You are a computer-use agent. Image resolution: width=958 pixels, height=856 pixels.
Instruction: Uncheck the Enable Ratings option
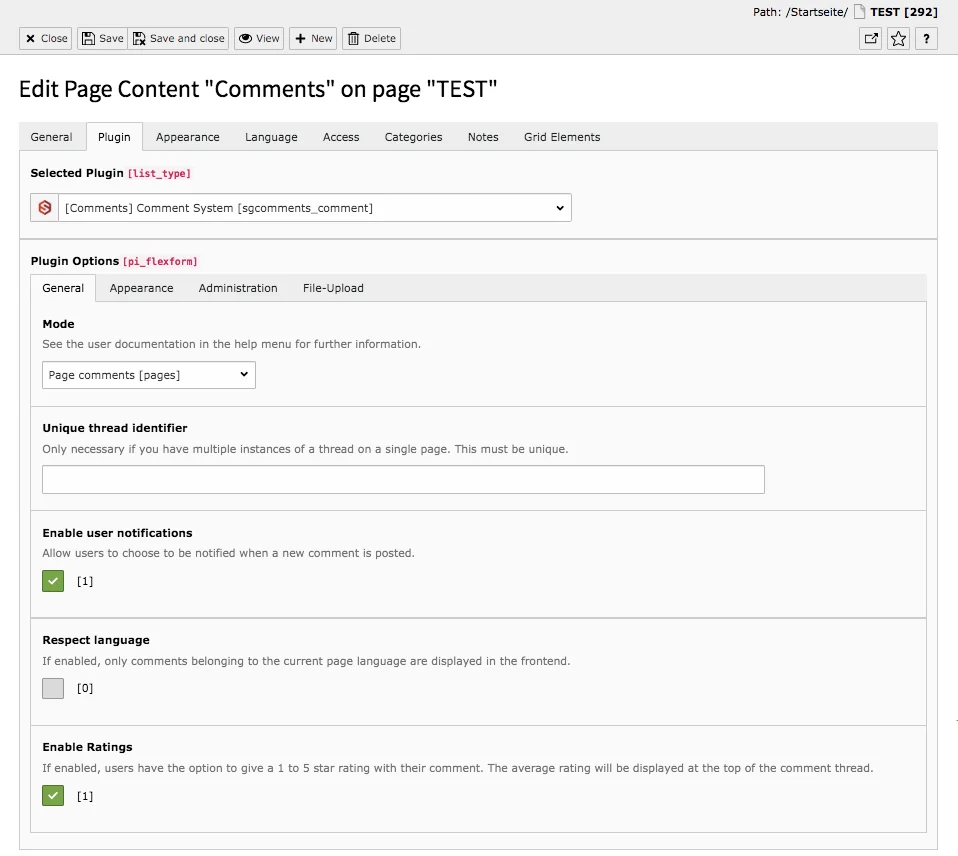52,795
